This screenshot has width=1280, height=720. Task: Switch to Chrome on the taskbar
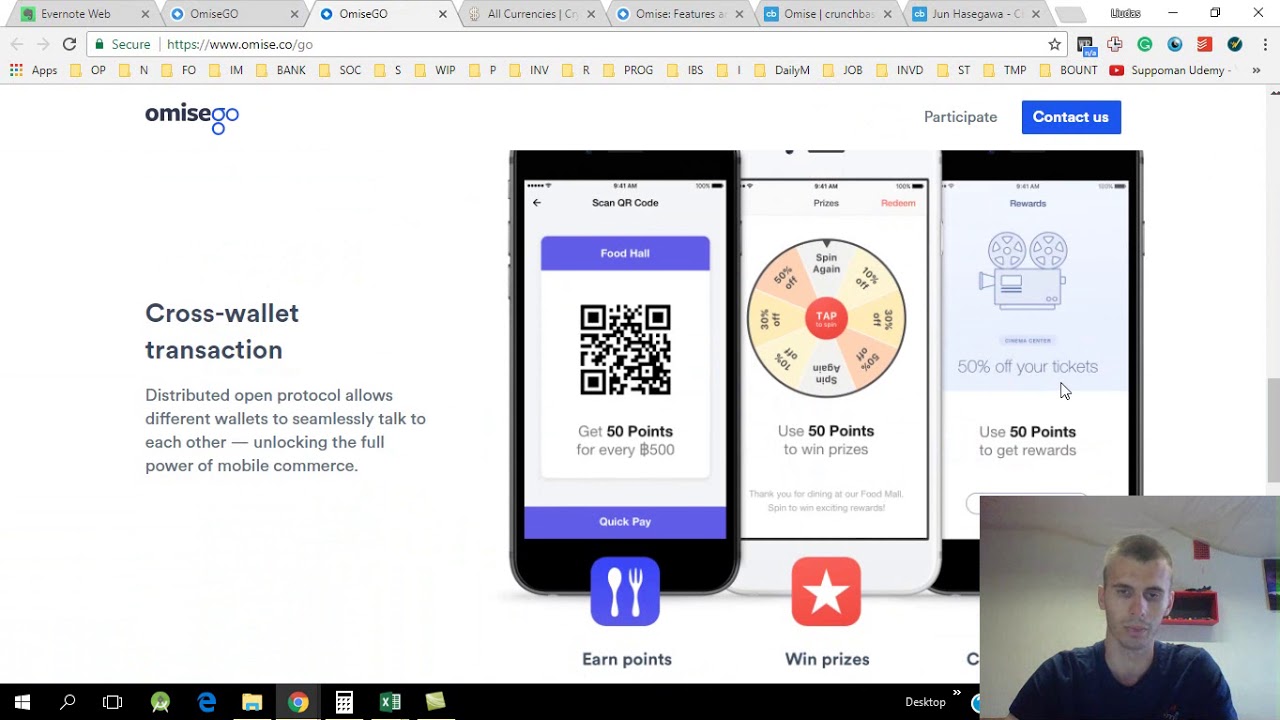[x=298, y=702]
